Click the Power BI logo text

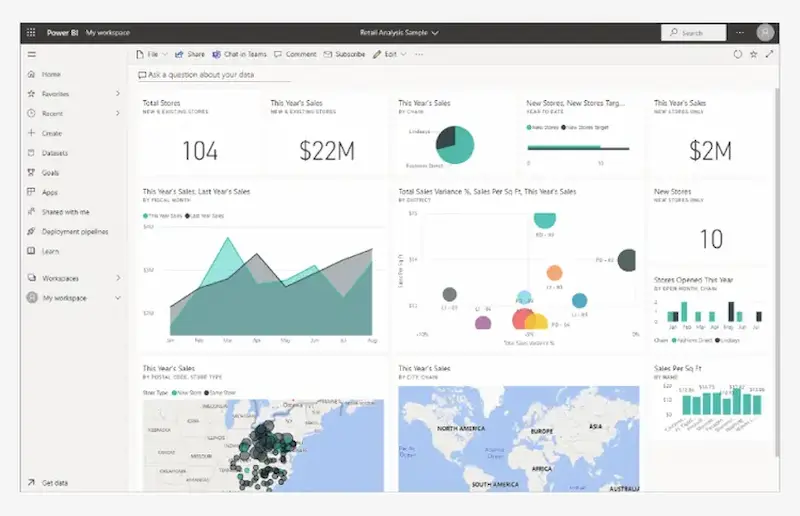(62, 33)
